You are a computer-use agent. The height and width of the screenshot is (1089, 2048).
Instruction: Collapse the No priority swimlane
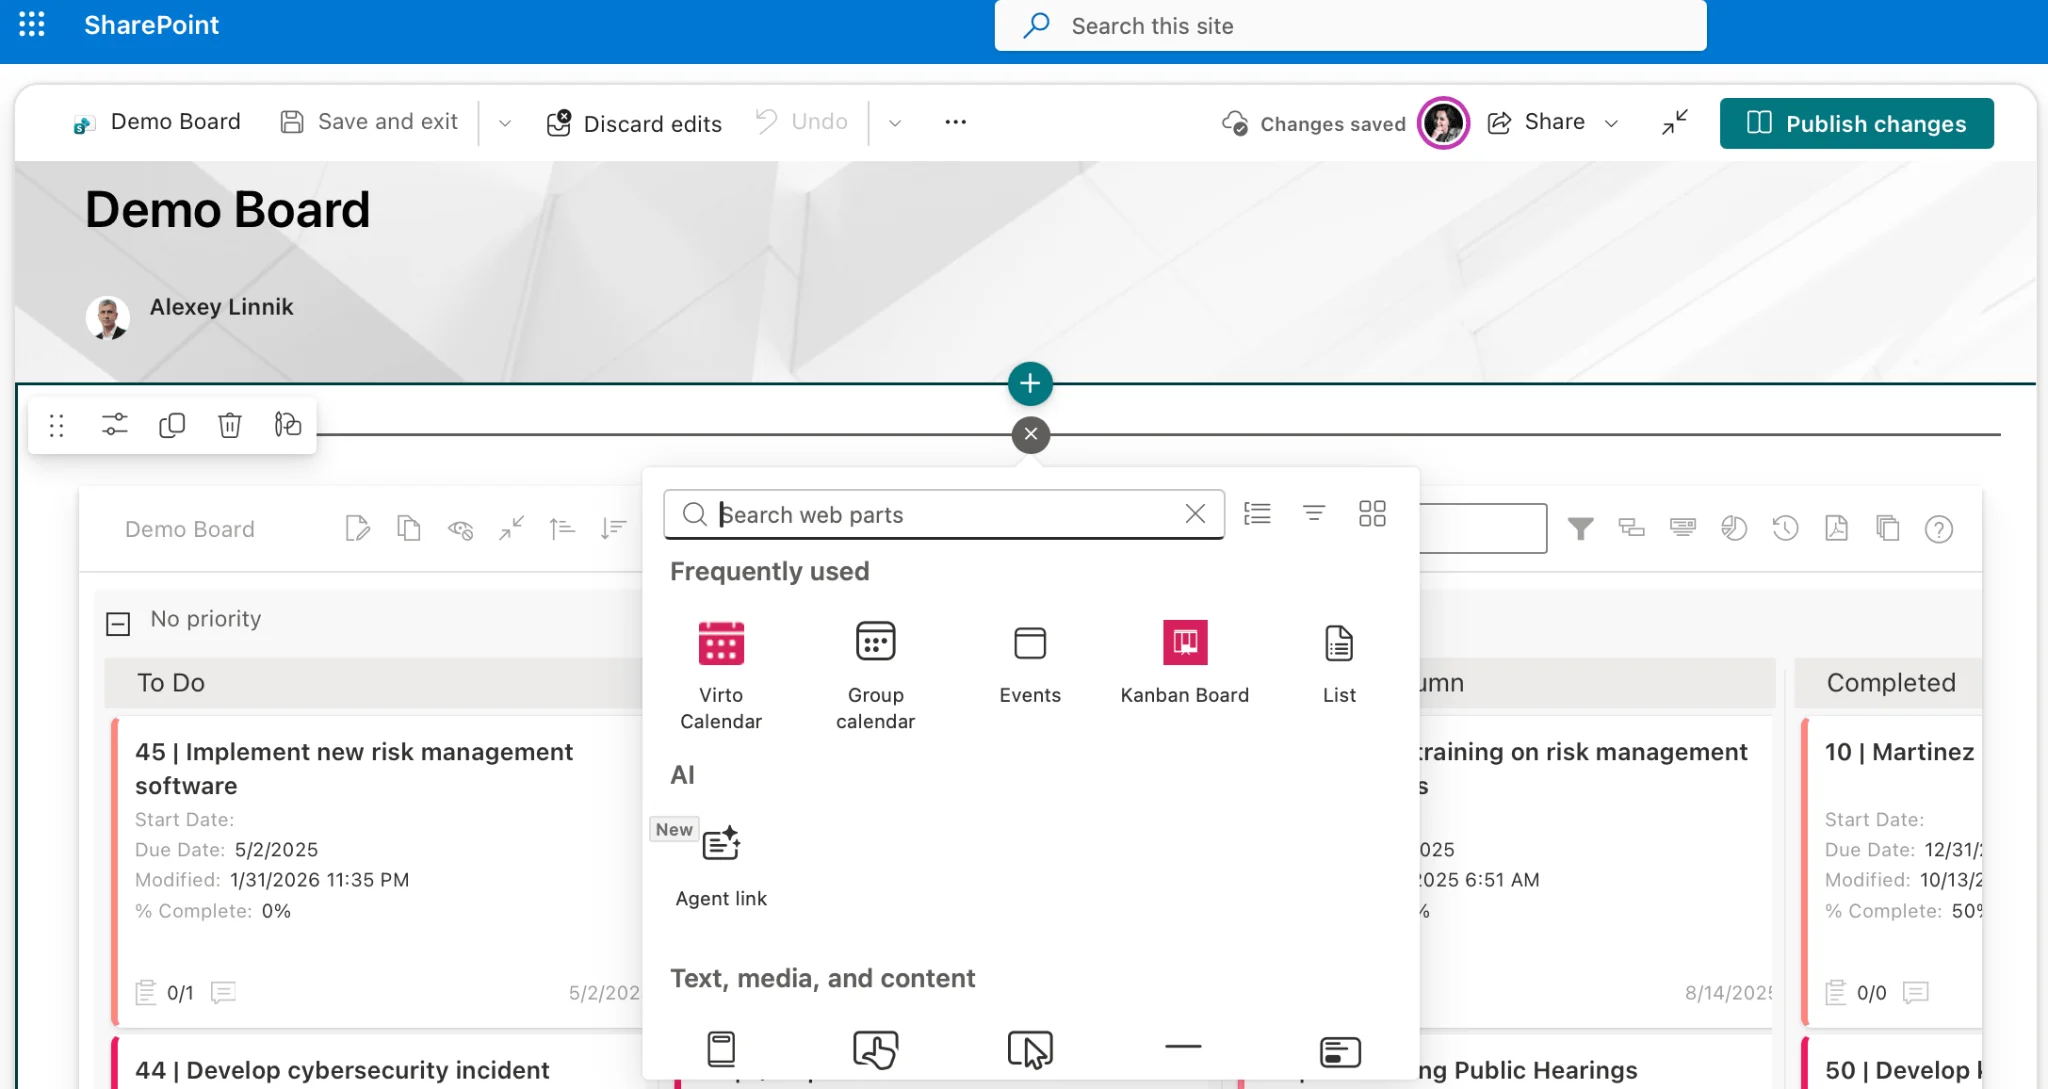click(x=118, y=624)
